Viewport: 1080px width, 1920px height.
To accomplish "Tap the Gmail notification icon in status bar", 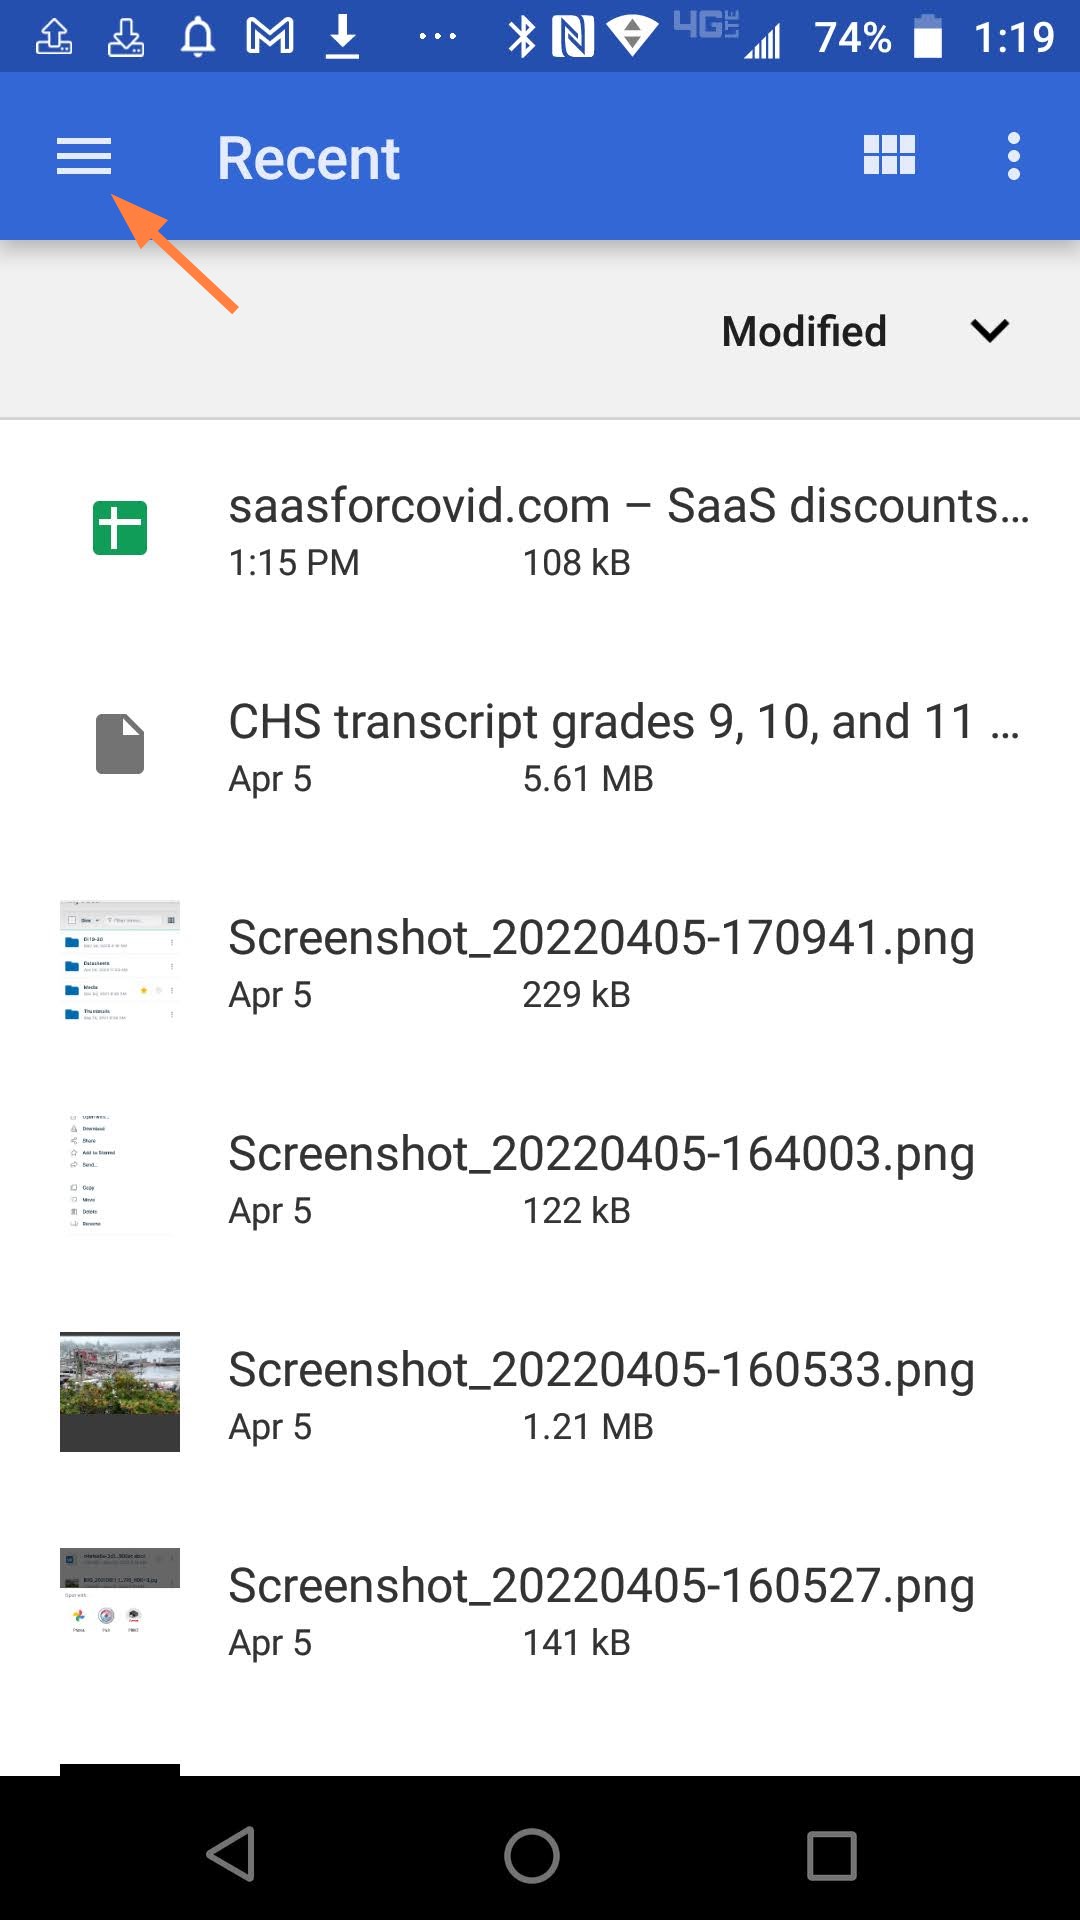I will [x=270, y=37].
